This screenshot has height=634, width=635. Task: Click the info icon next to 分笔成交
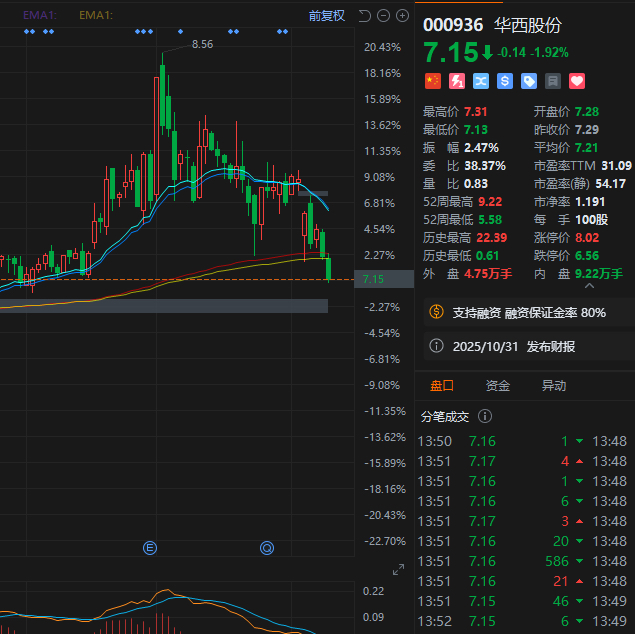[x=485, y=416]
